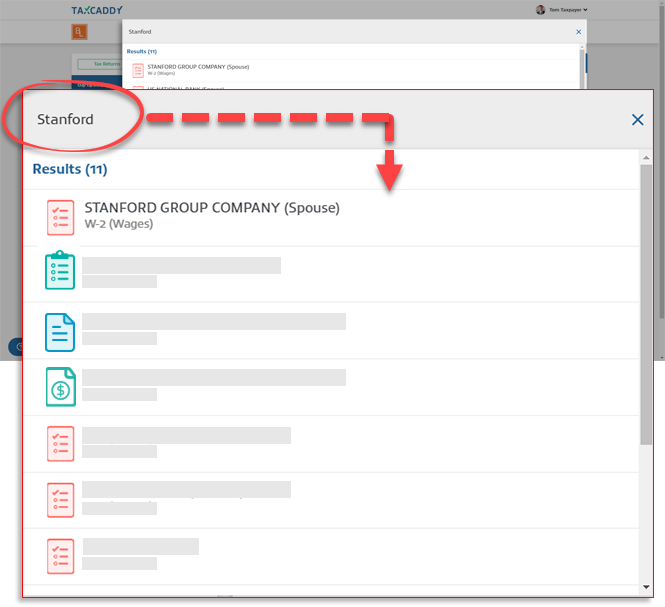Viewport: 665px width, 607px height.
Task: Click the small Results (11) label in background
Action: [x=142, y=51]
